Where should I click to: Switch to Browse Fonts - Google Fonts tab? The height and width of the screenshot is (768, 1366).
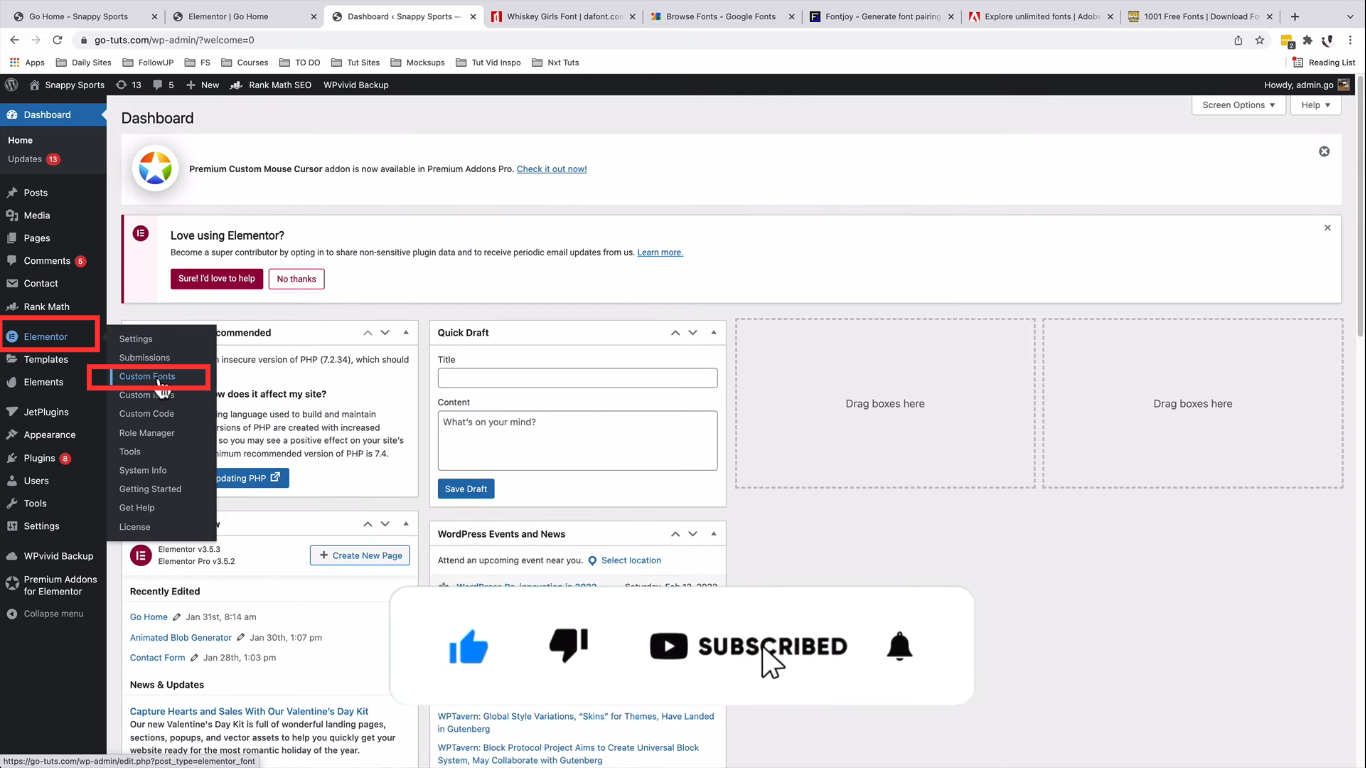click(x=721, y=17)
